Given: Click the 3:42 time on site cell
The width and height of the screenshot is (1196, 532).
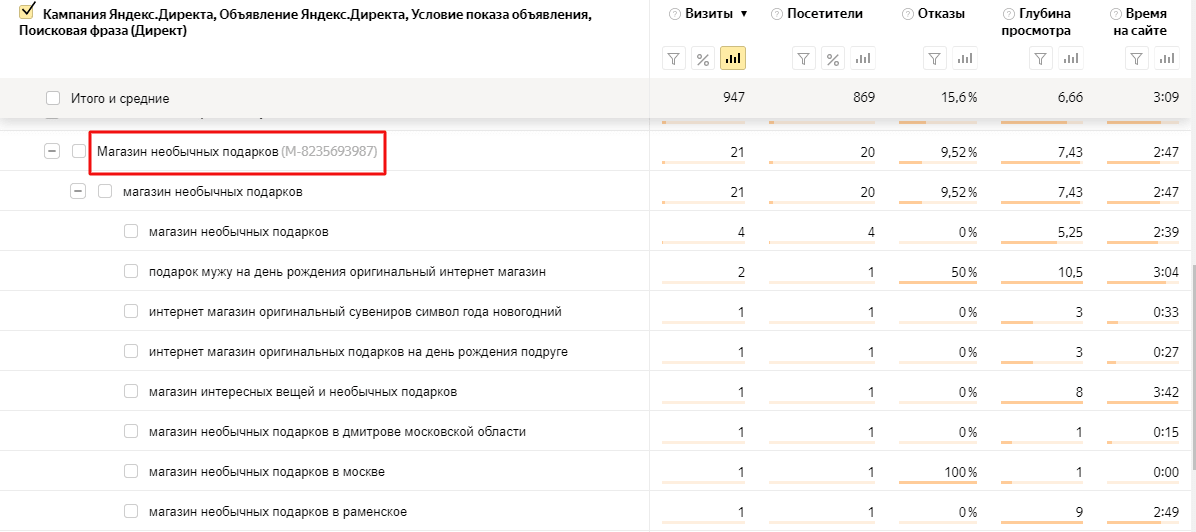Looking at the screenshot, I should tap(1166, 392).
